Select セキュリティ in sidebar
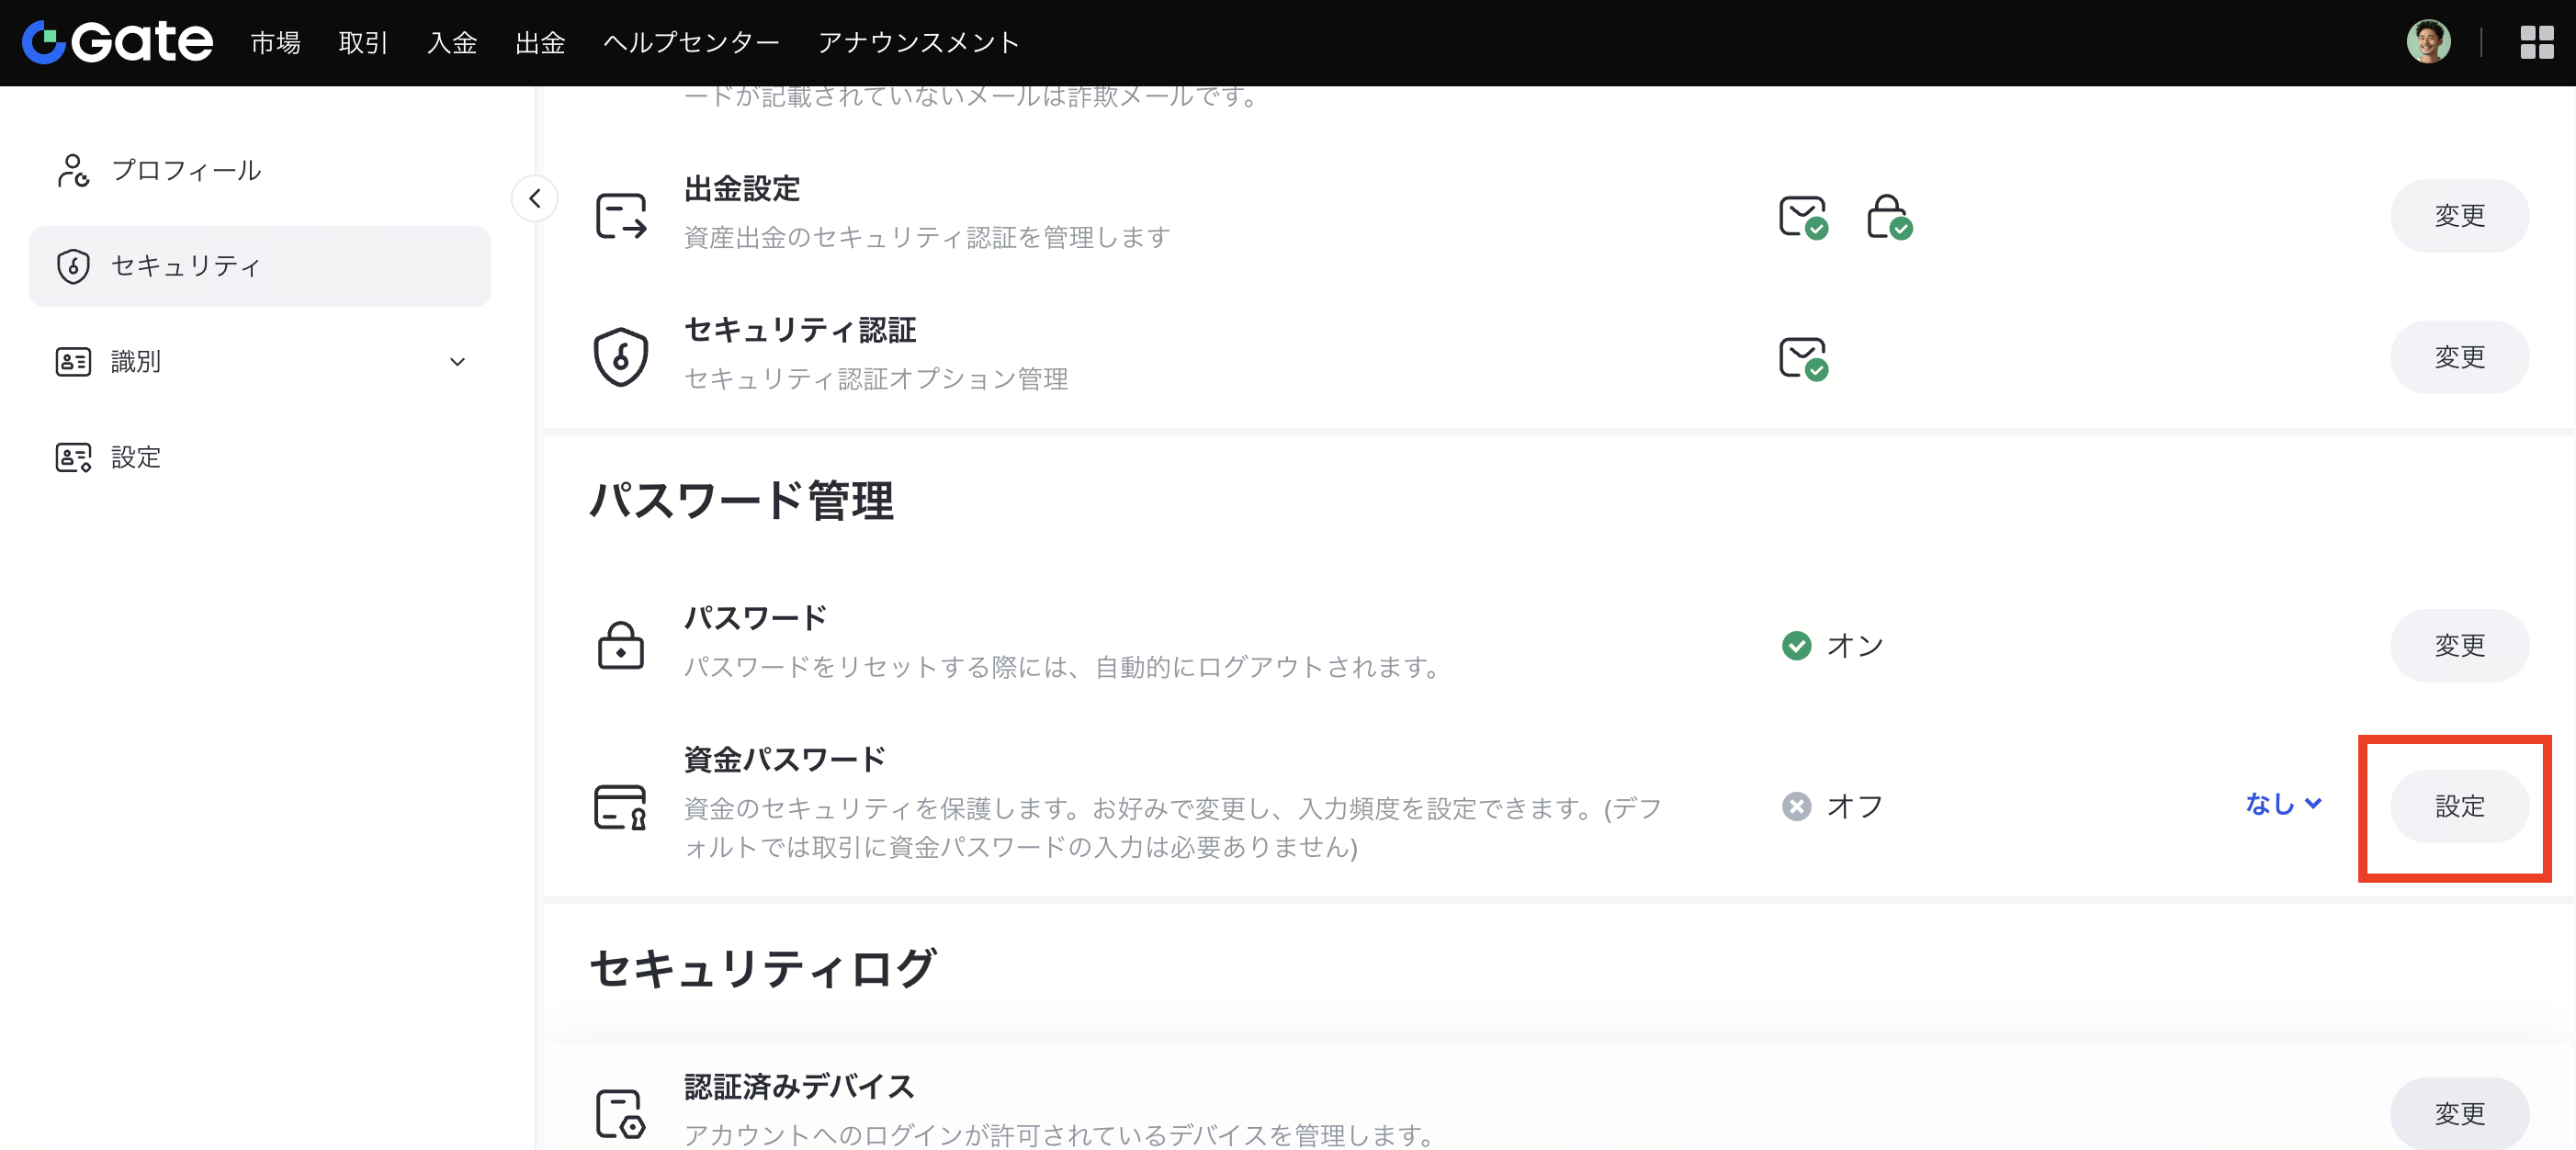This screenshot has width=2576, height=1150. tap(260, 266)
